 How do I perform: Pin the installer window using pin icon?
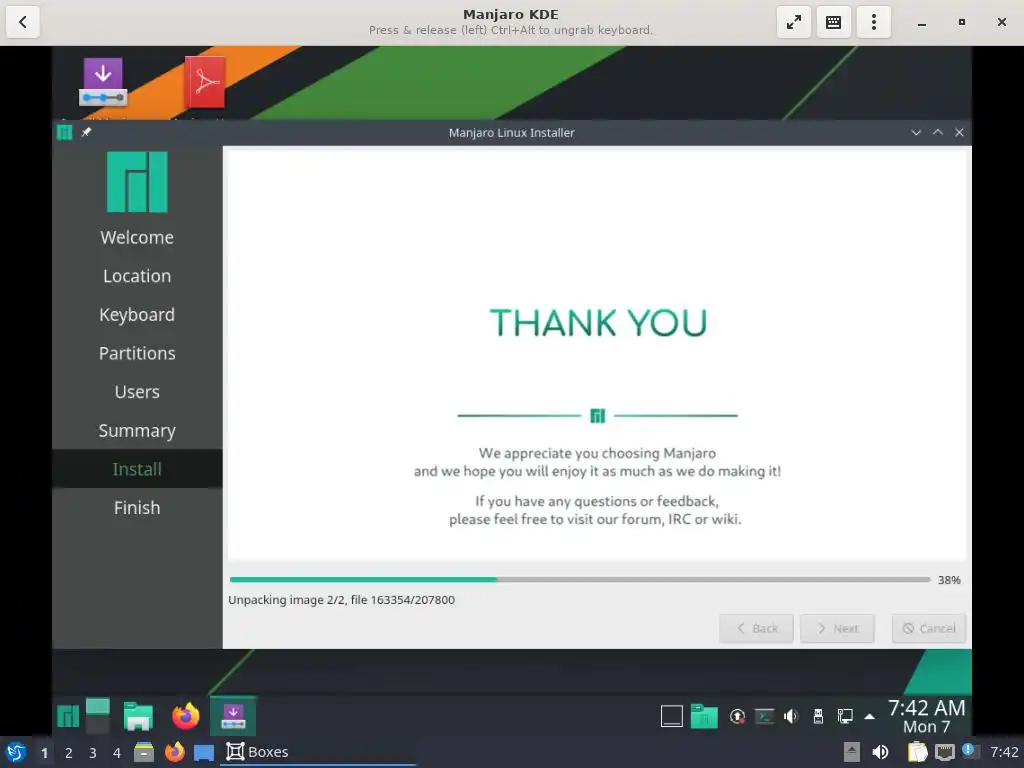pos(86,133)
